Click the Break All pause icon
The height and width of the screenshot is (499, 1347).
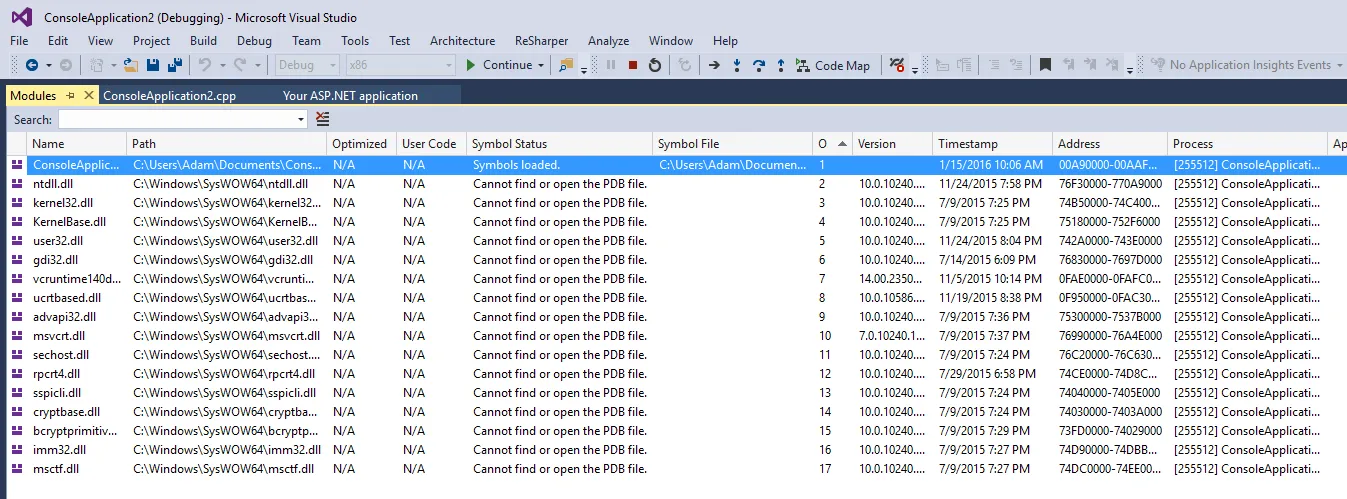(611, 65)
